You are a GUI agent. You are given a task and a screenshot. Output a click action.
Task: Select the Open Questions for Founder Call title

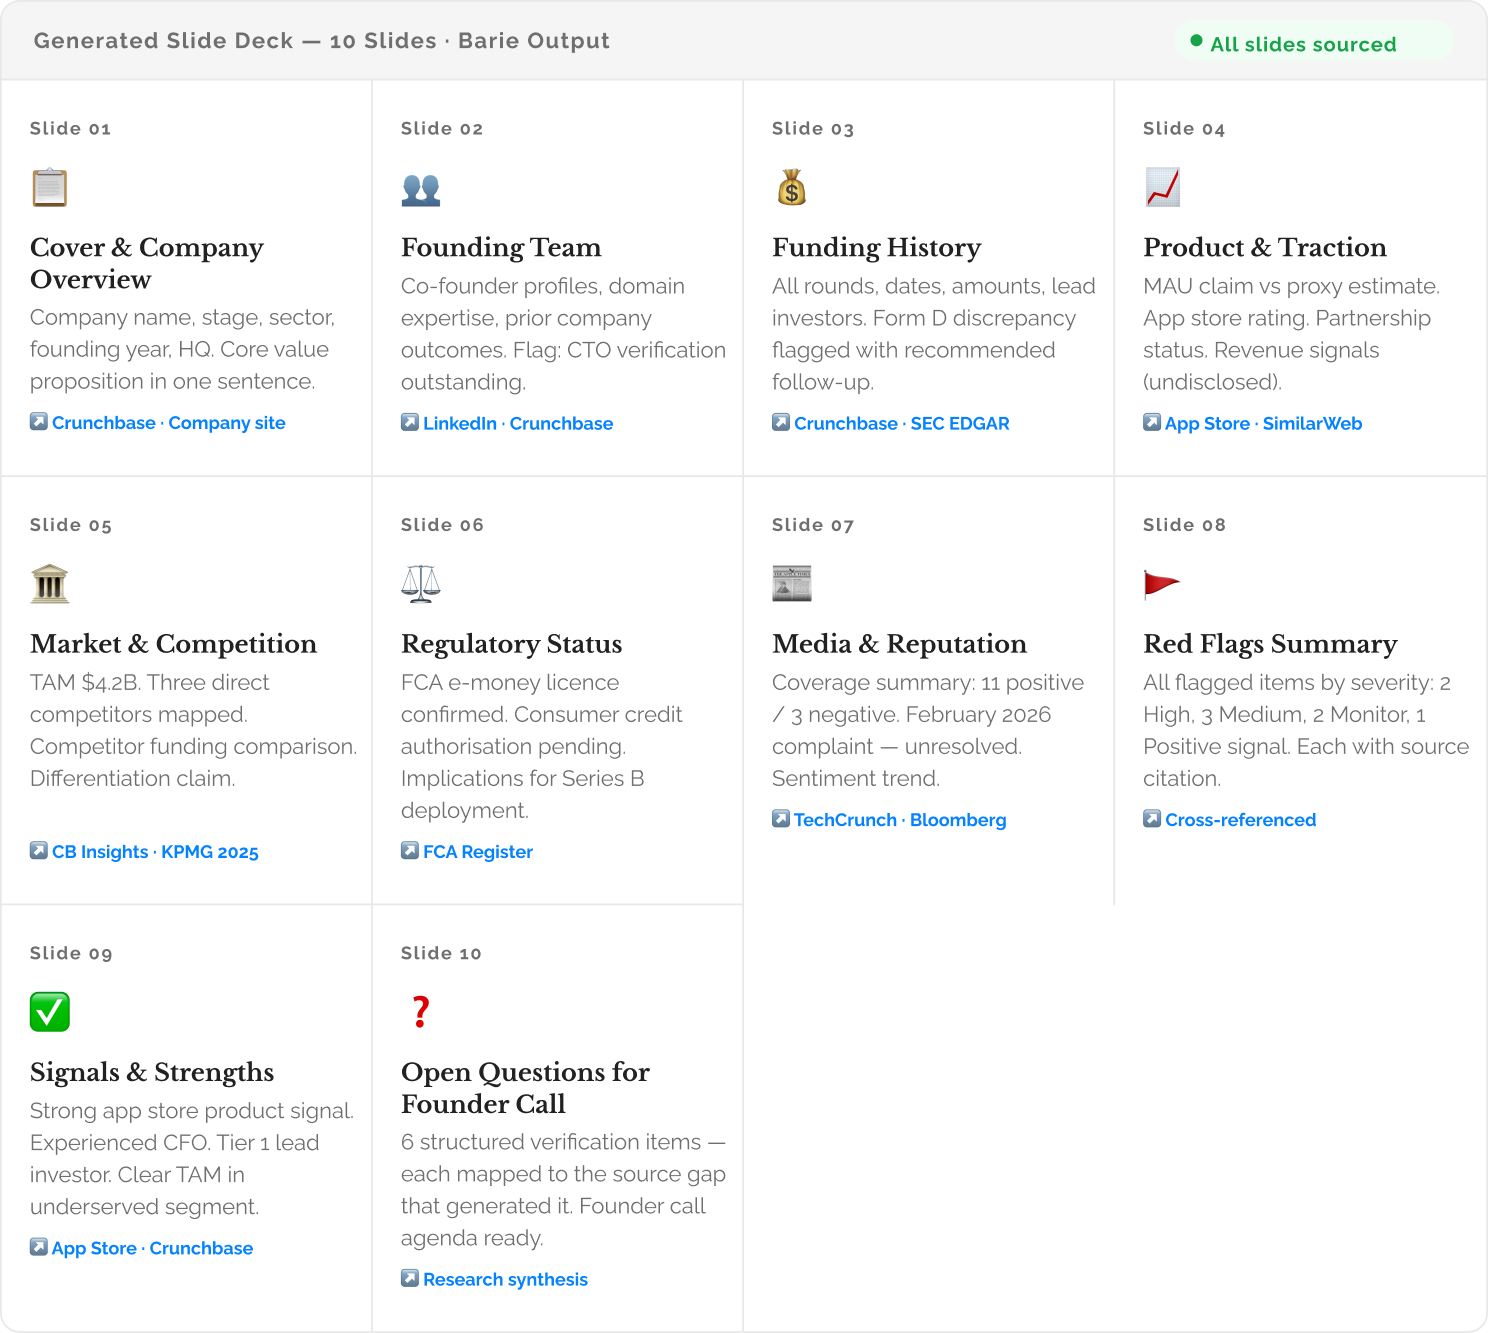(525, 1088)
